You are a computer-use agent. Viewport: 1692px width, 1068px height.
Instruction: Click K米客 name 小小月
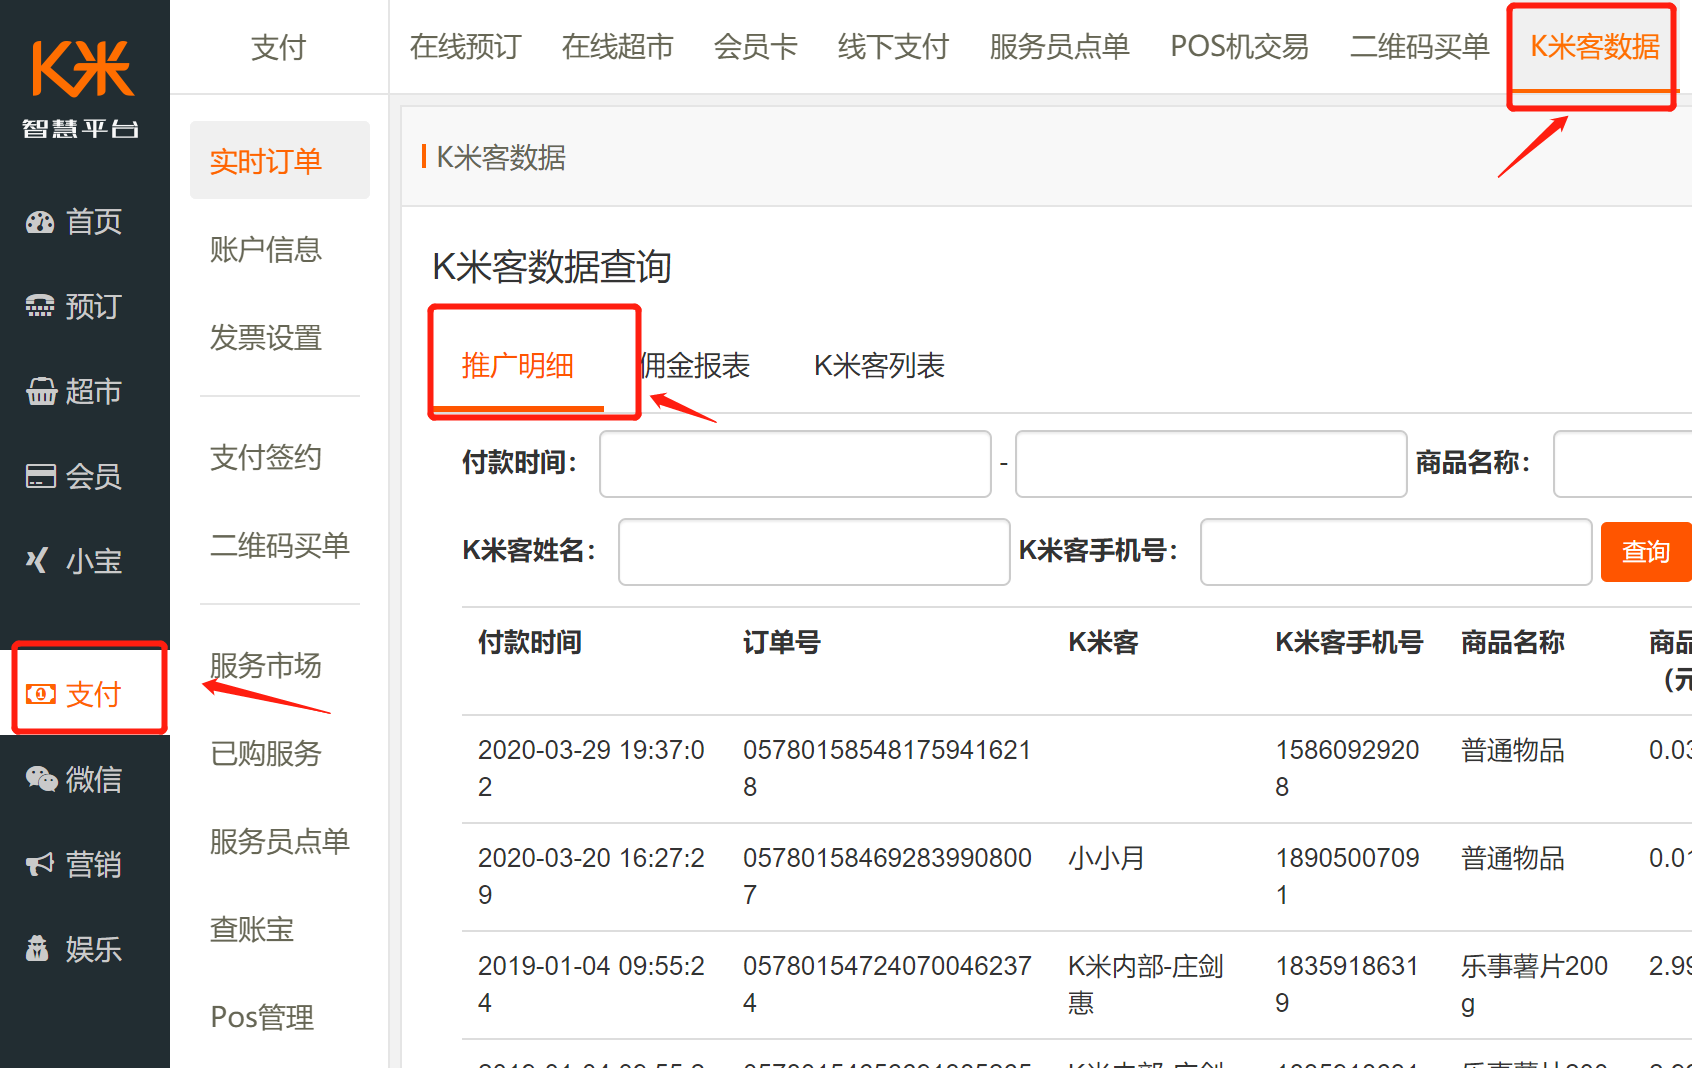1106,858
